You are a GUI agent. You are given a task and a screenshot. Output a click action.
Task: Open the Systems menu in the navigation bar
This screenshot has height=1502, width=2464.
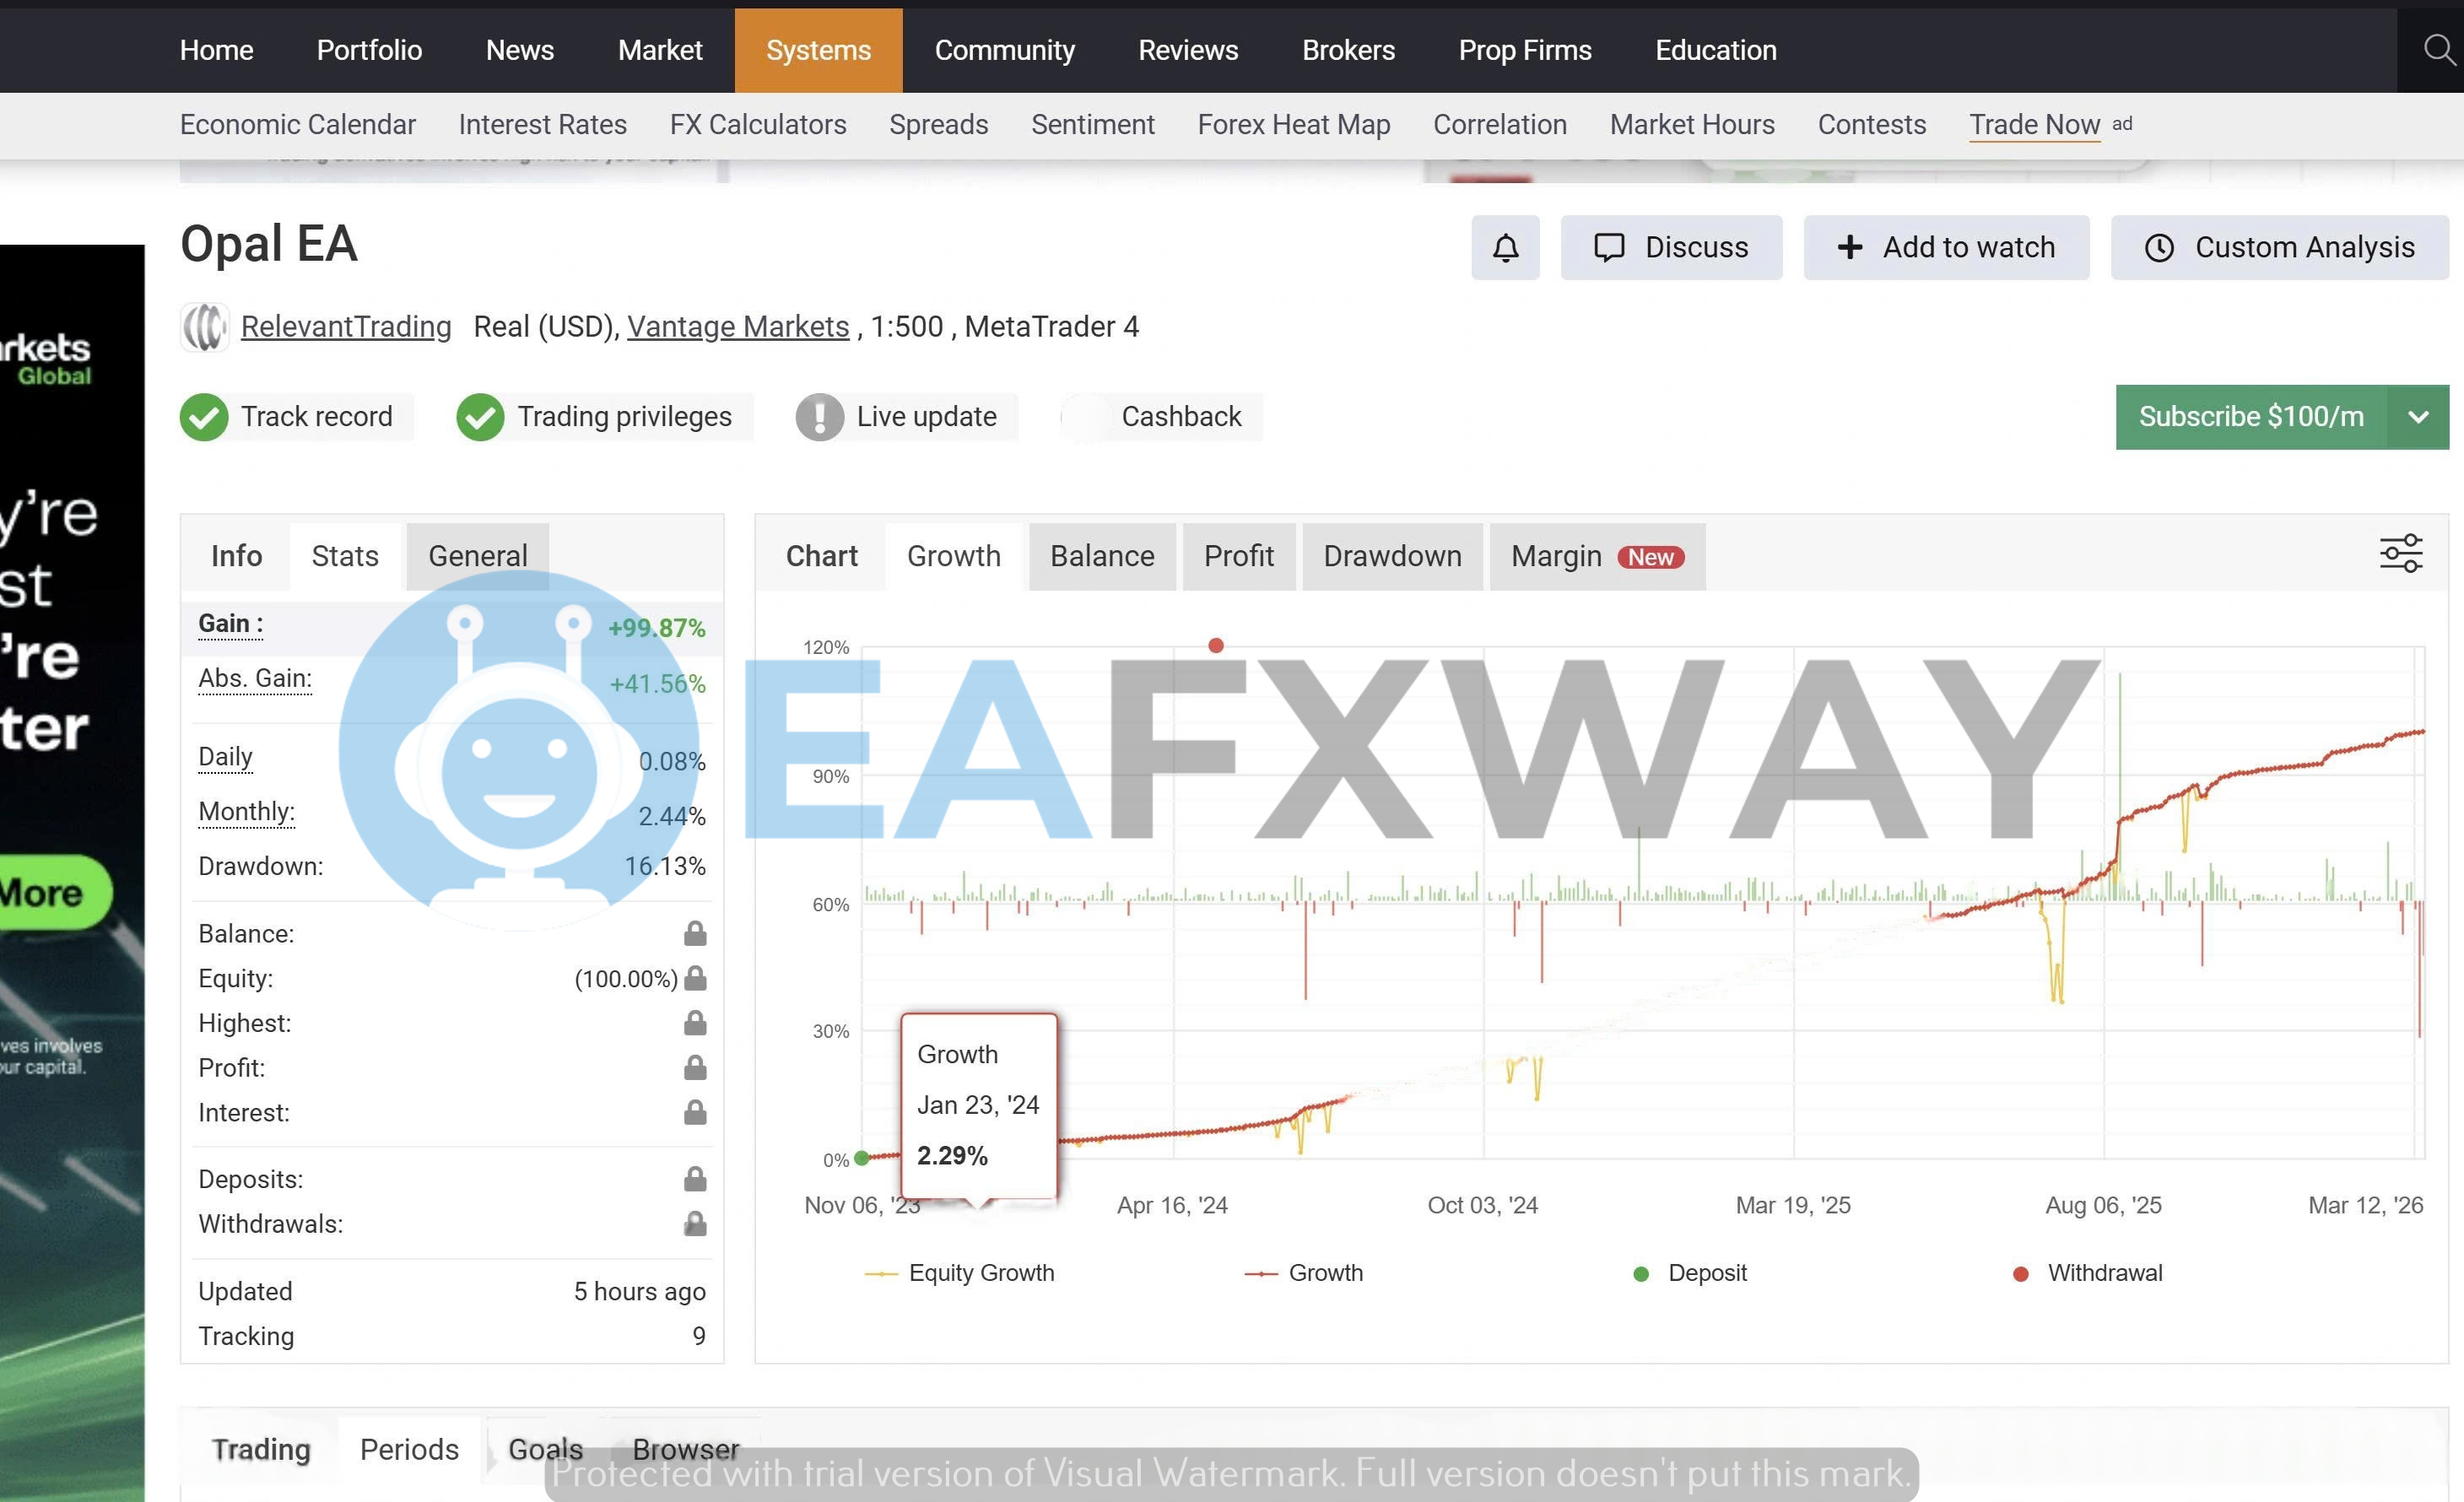(x=818, y=49)
